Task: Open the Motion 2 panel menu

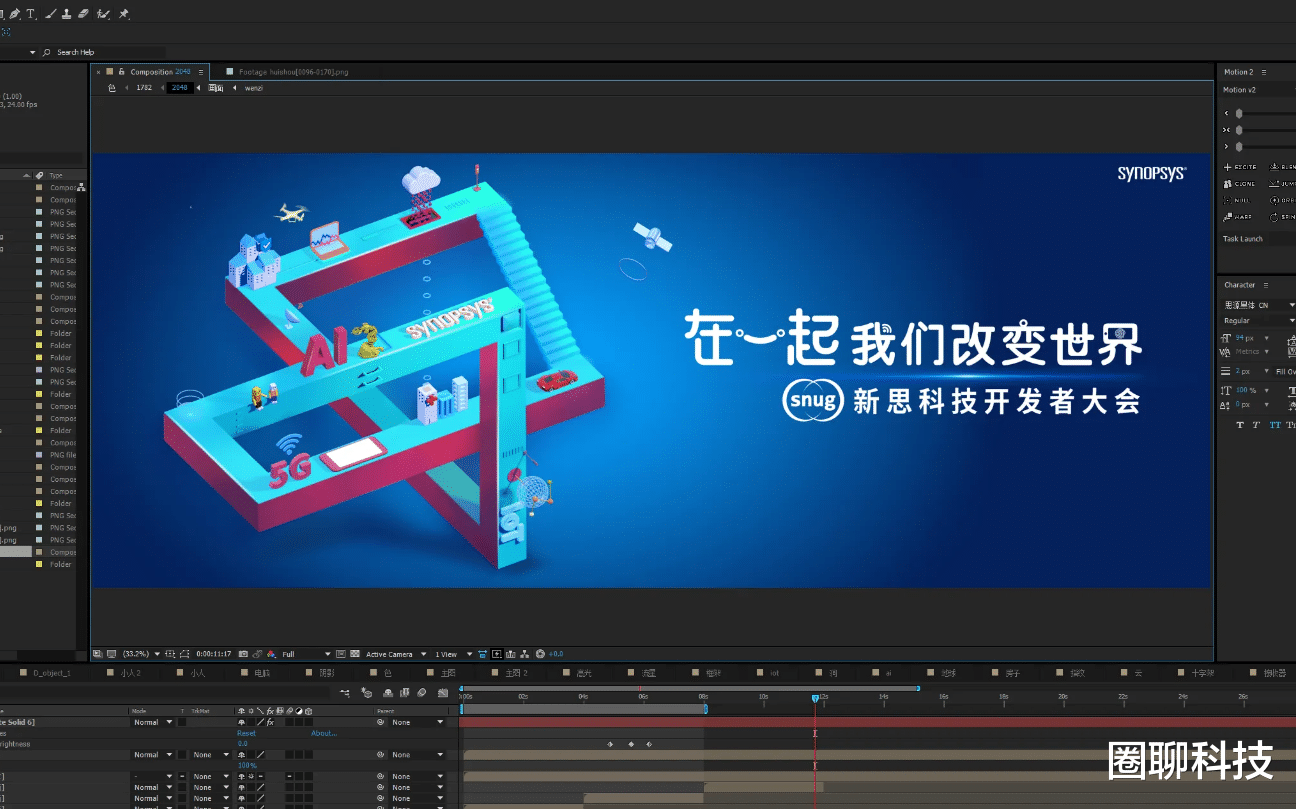Action: click(1264, 72)
